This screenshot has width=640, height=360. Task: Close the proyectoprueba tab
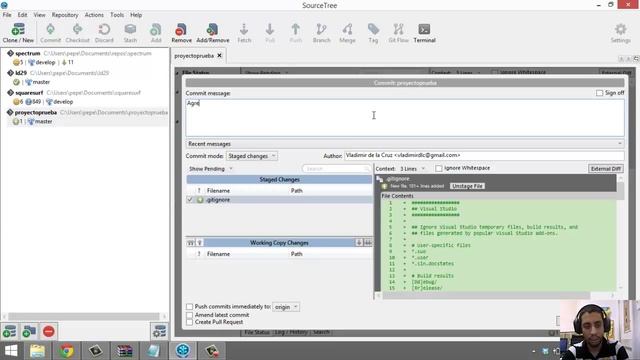click(x=220, y=56)
